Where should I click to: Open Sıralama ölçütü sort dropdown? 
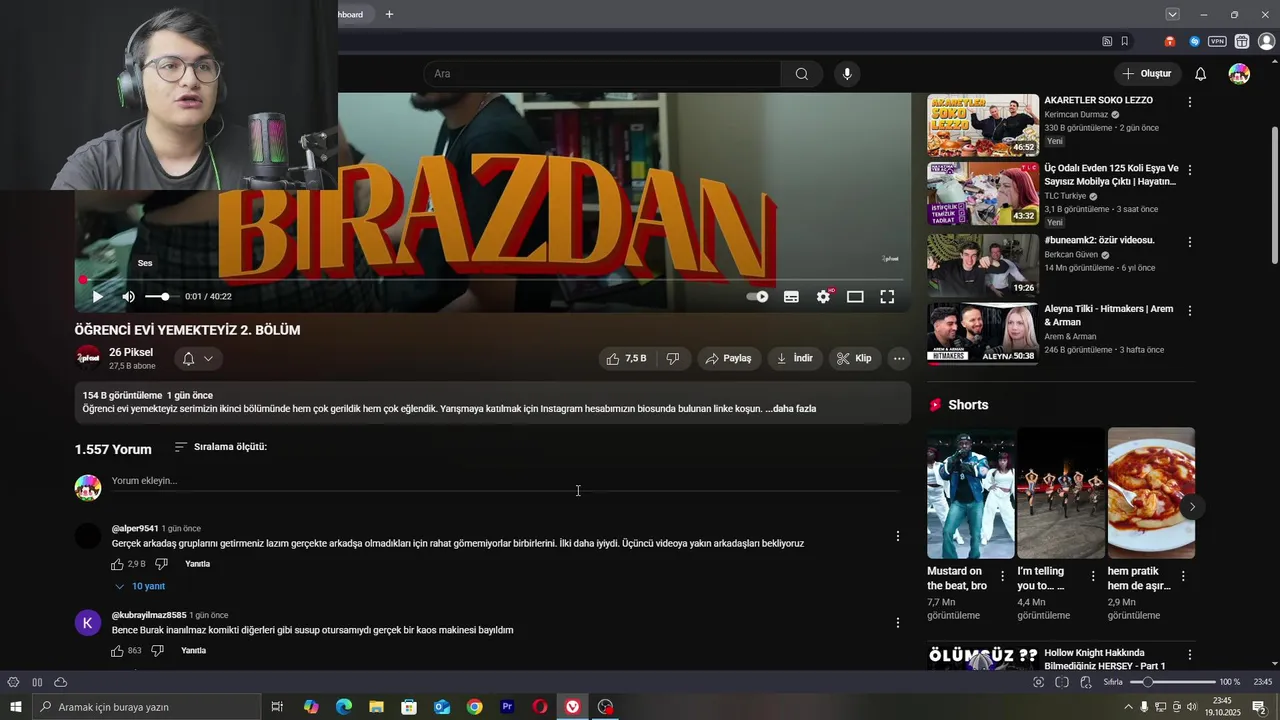click(221, 447)
